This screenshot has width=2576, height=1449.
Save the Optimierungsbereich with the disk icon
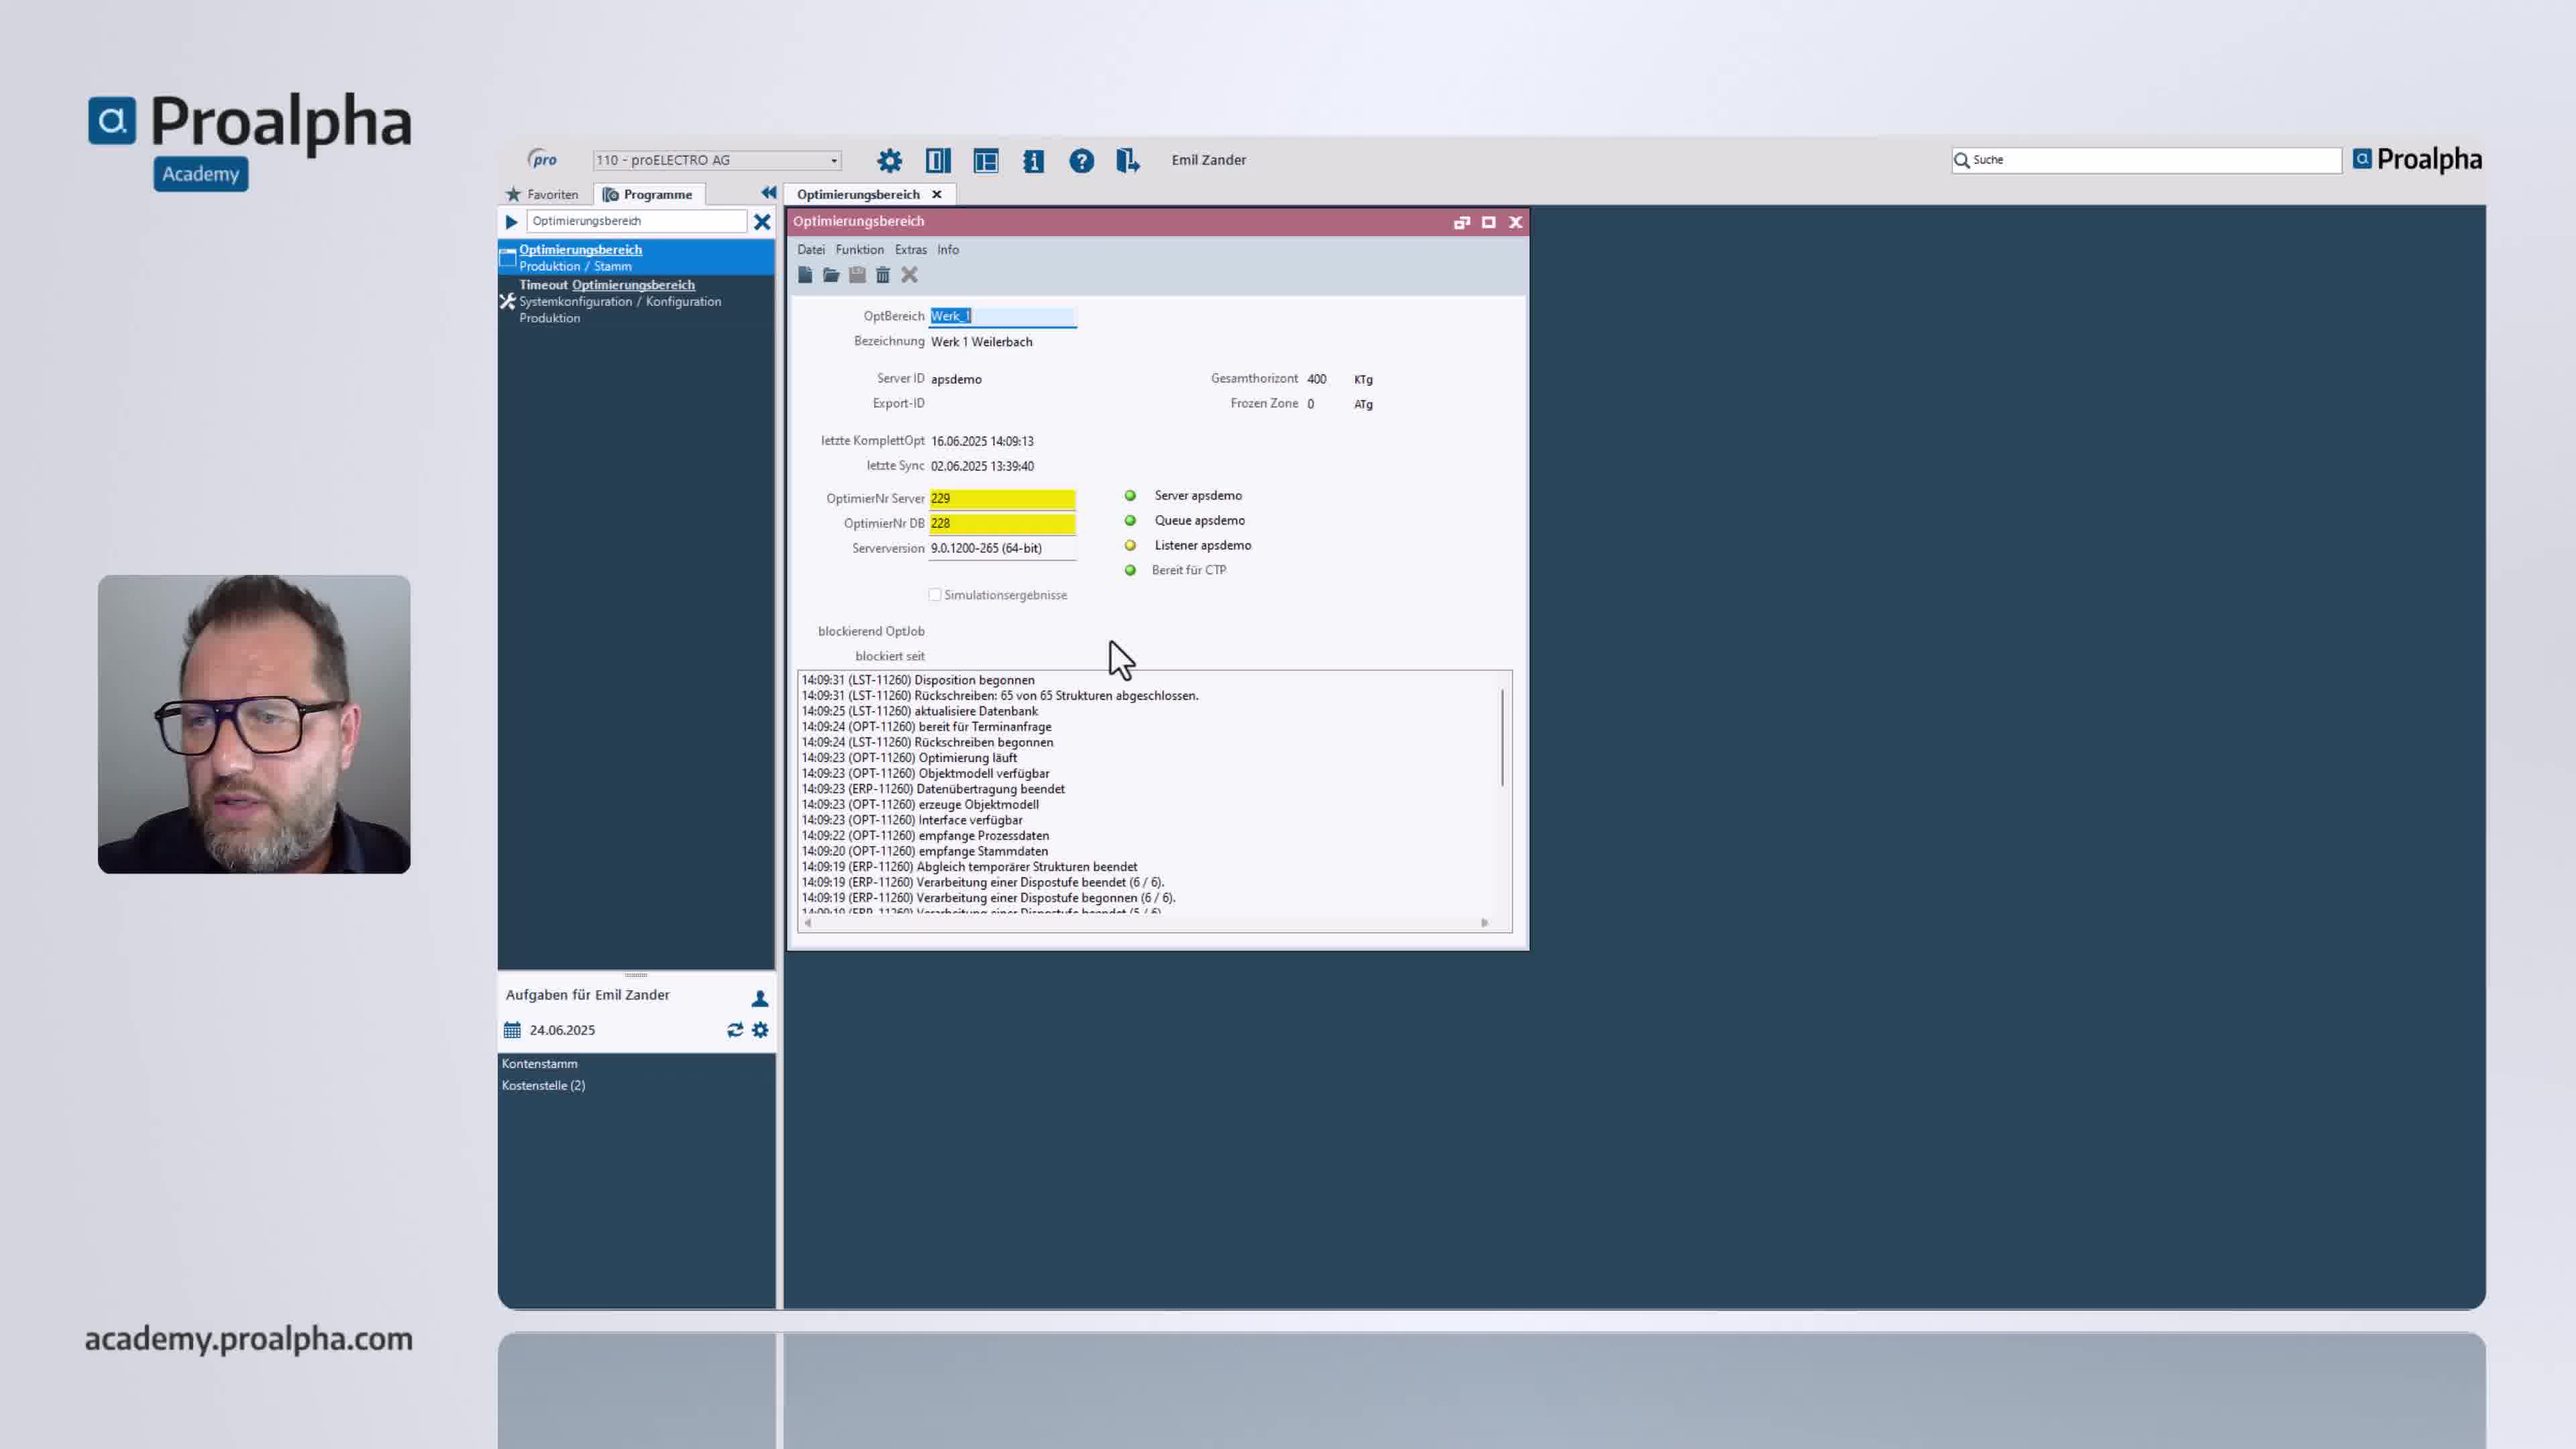[x=857, y=275]
